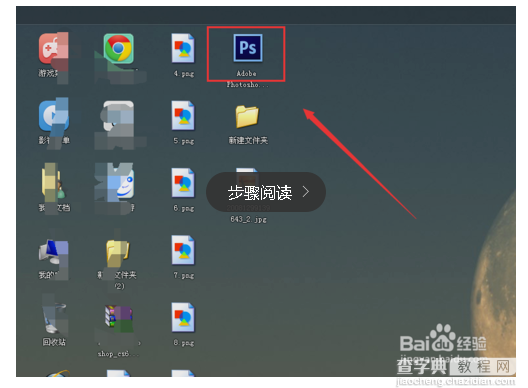This screenshot has width=528, height=388.
Task: Click the arrow chevron on 步骤阅读 button
Action: point(306,192)
